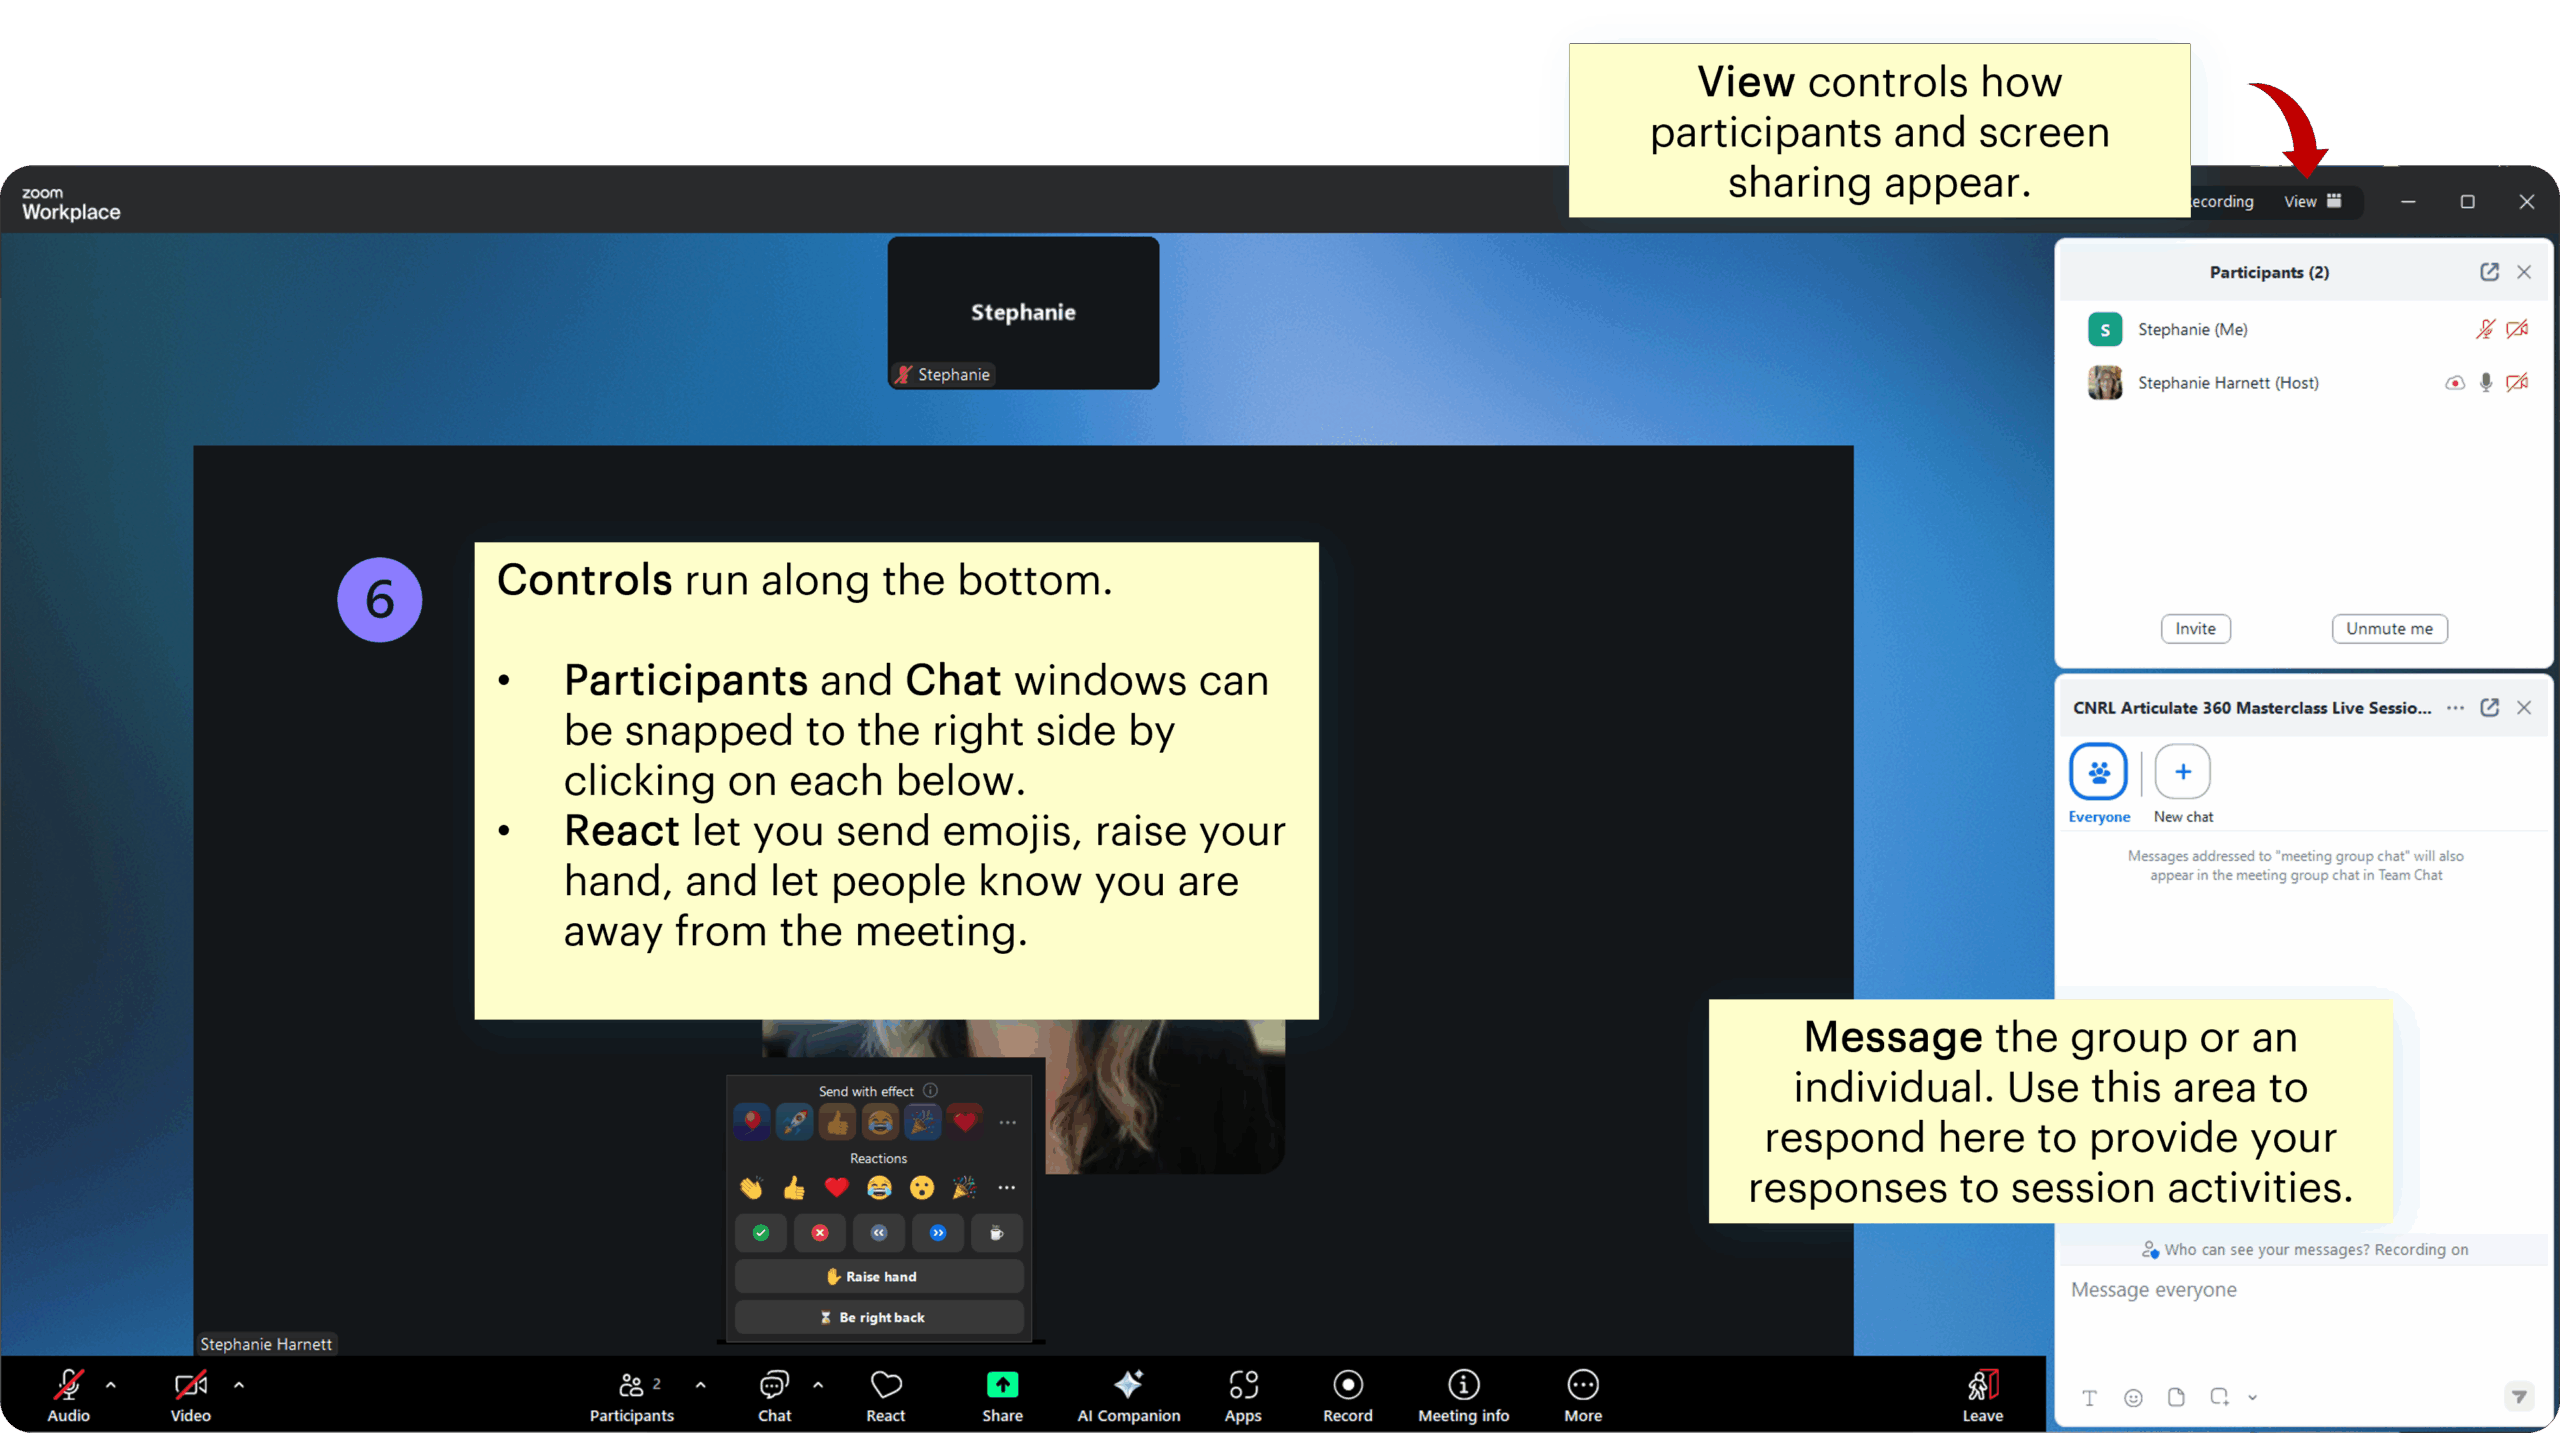Start screen sharing with the green Share button
The width and height of the screenshot is (2560, 1433).
[1002, 1395]
